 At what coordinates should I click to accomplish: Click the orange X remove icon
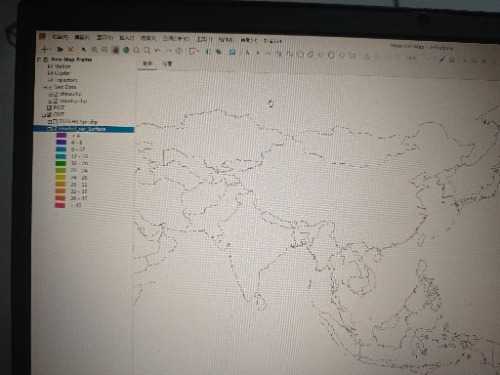(71, 50)
